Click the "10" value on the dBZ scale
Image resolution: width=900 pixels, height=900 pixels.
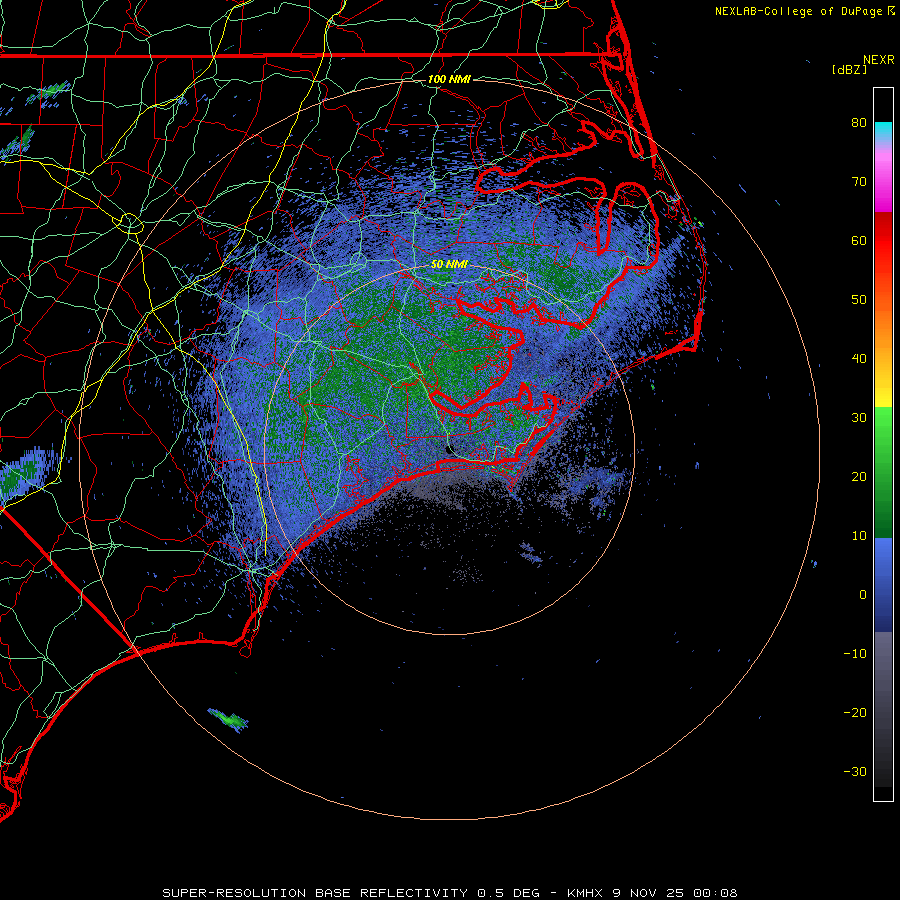[x=859, y=536]
